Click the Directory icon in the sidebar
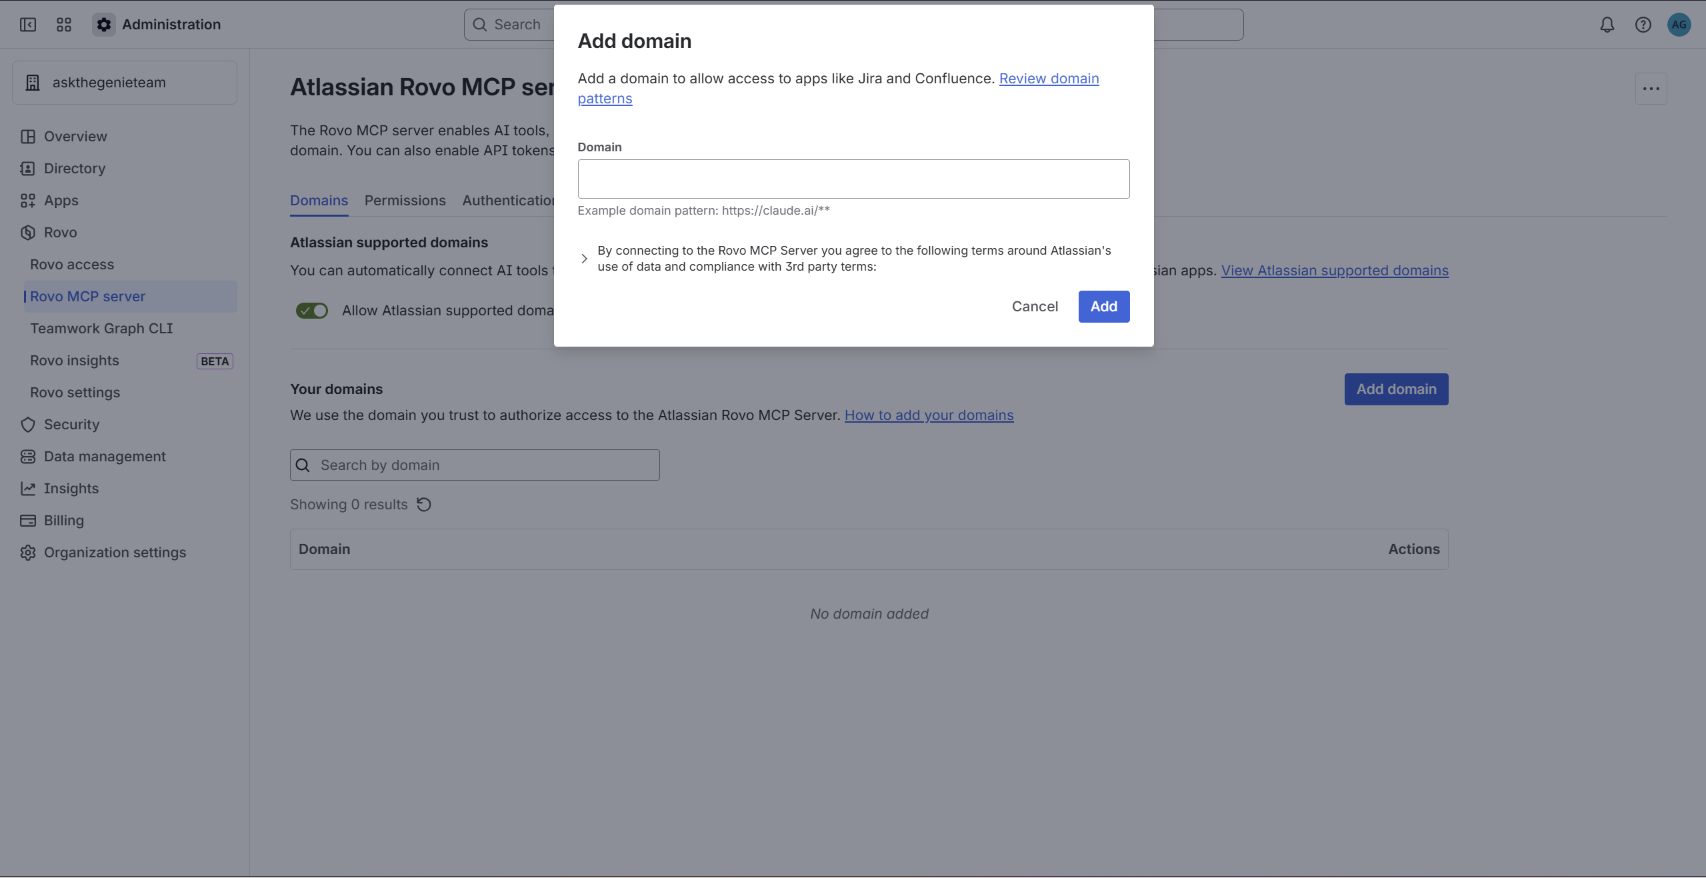Screen dimensions: 1706x878 click(28, 169)
